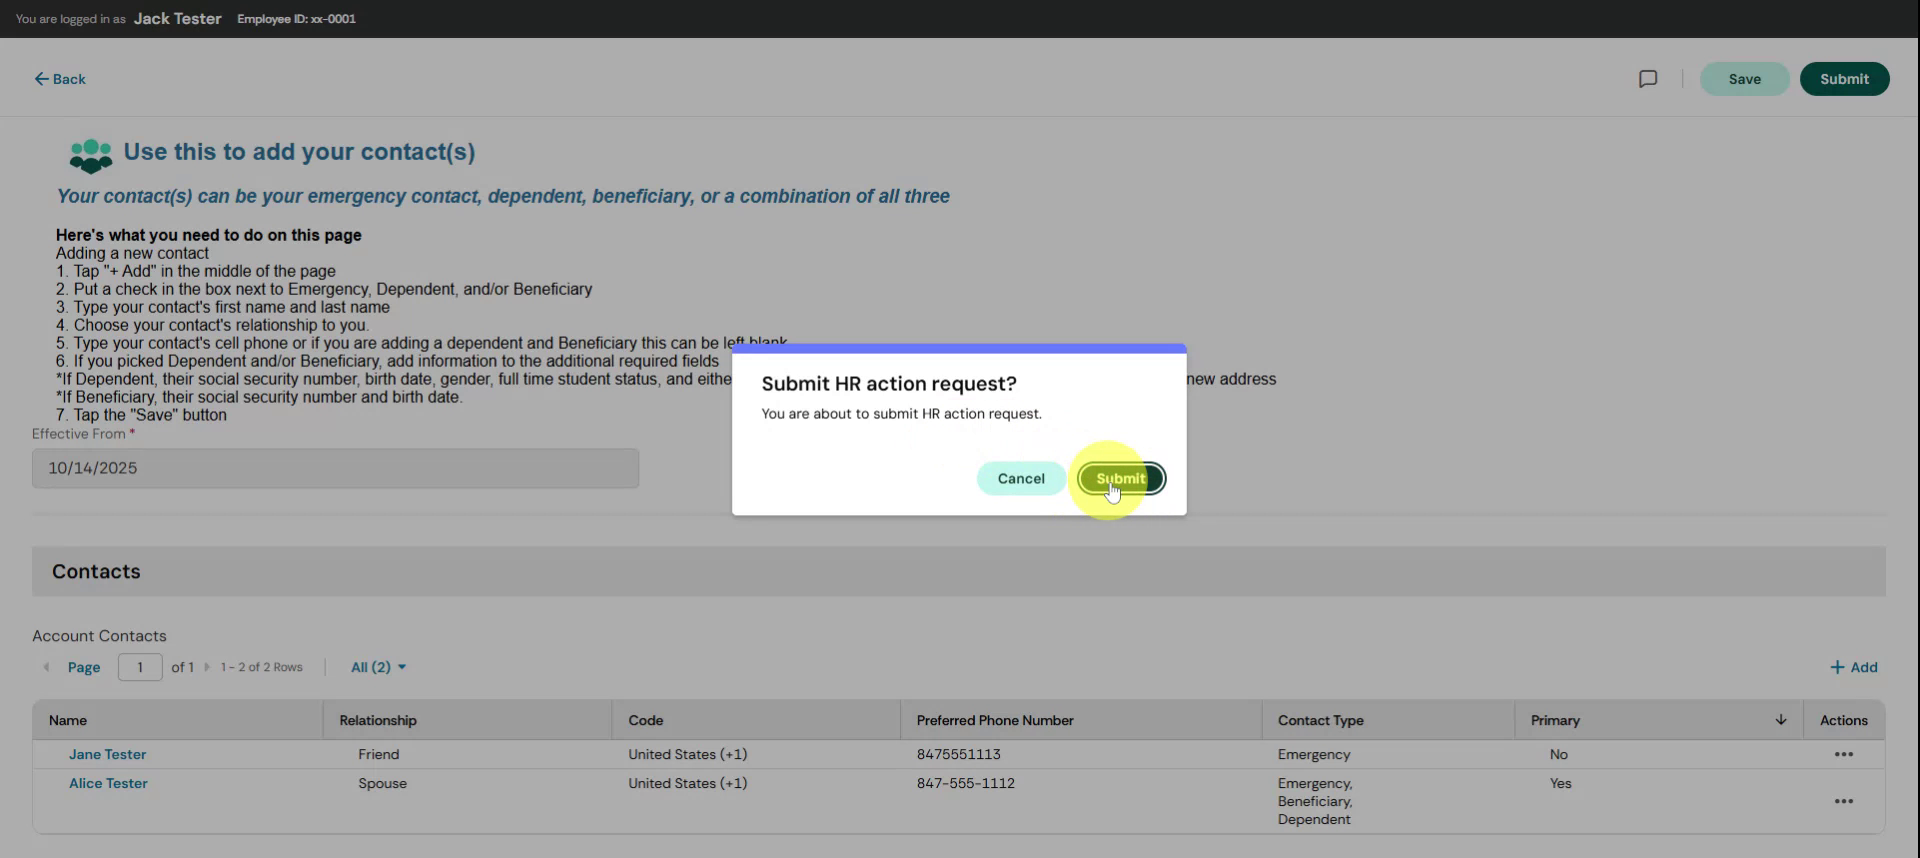Click the Actions column header
The height and width of the screenshot is (858, 1920).
pyautogui.click(x=1843, y=720)
